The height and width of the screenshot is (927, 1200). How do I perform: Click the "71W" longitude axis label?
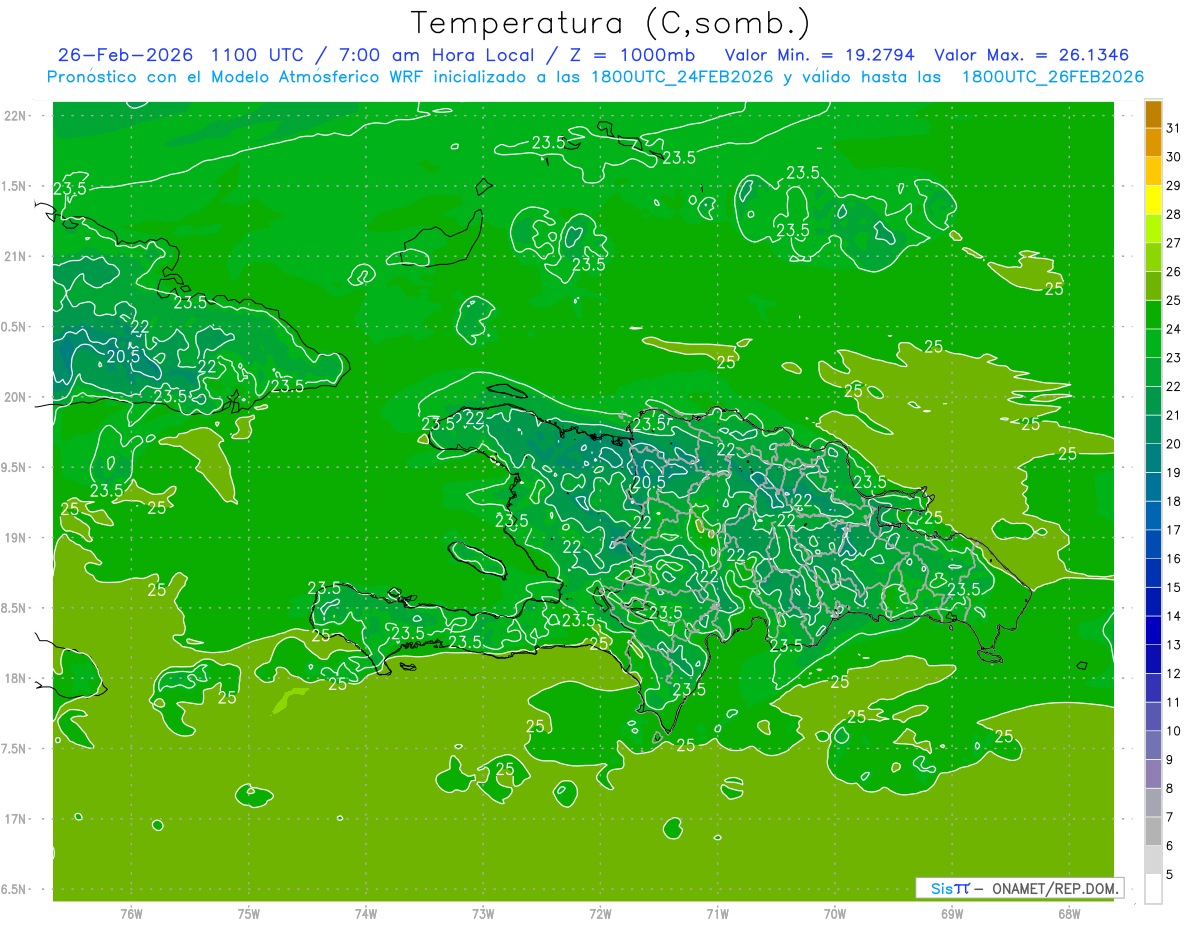tap(717, 913)
